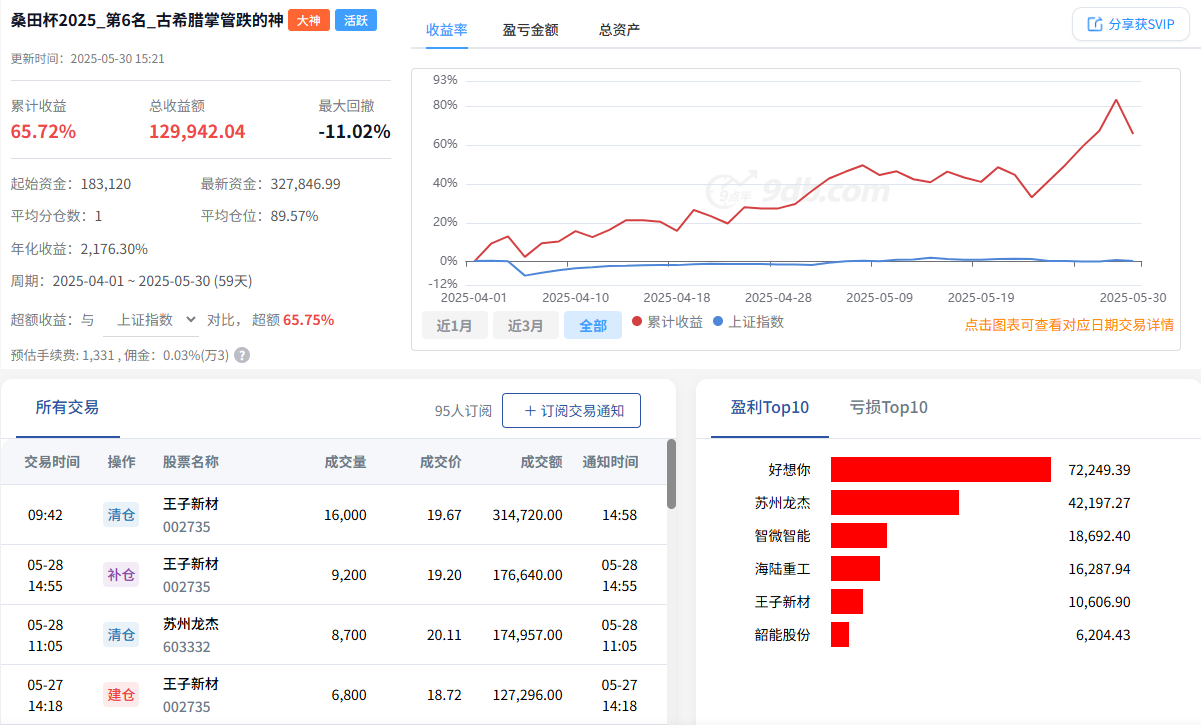The height and width of the screenshot is (725, 1201).
Task: Click the 活跃 badge
Action: [x=355, y=20]
